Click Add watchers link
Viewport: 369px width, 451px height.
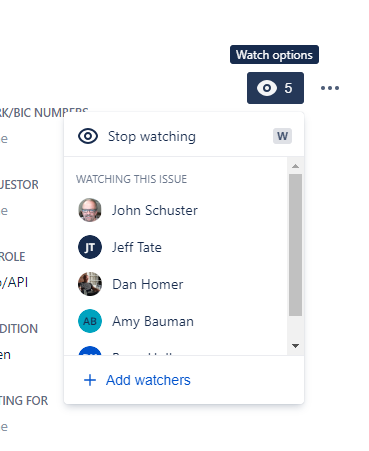[148, 380]
